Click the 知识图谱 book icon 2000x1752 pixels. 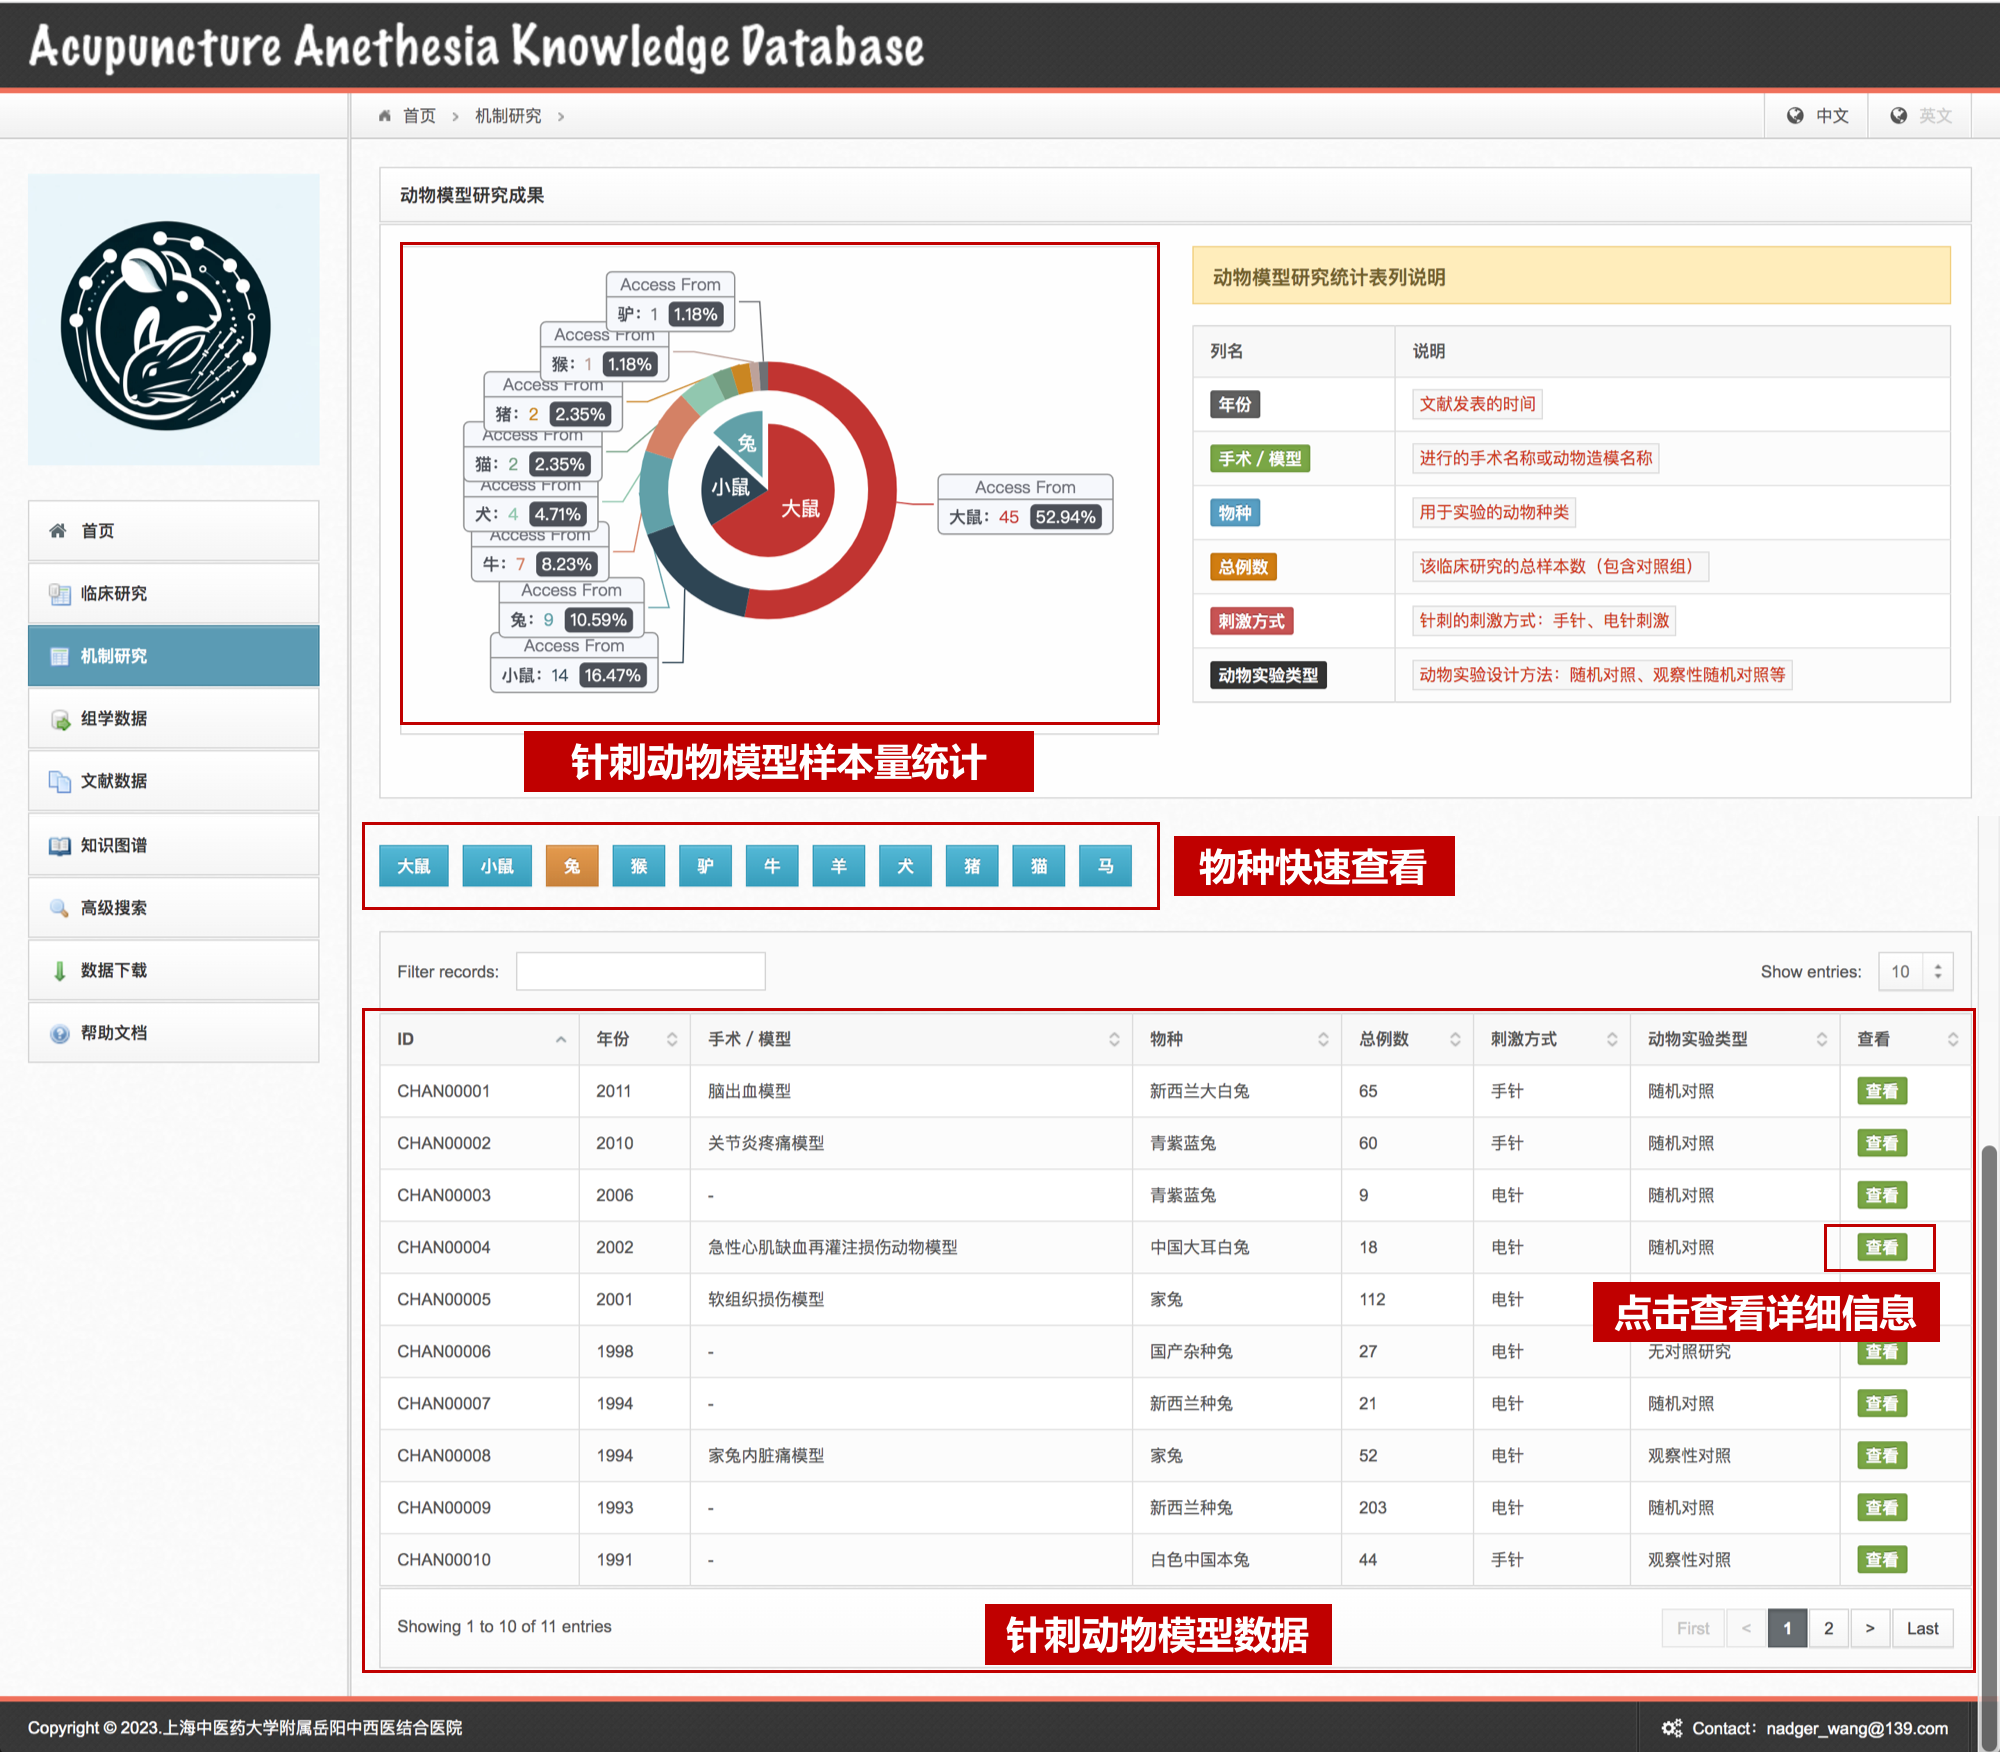coord(59,846)
